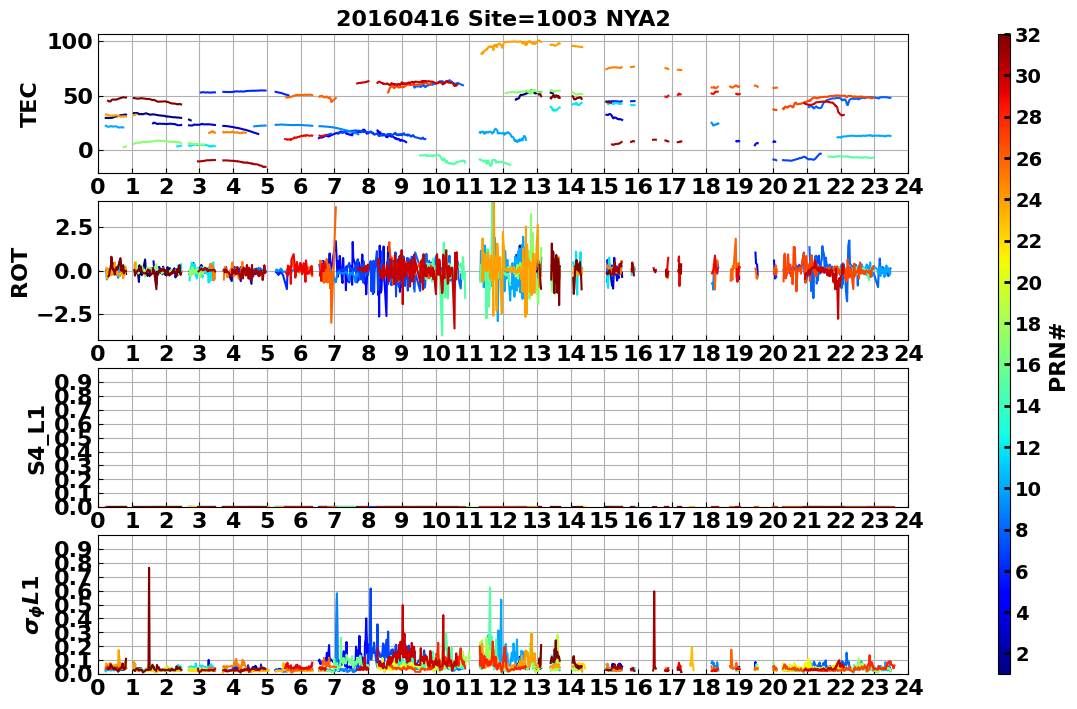
Task: Click the dark-red σφ spike near hour 16.5
Action: click(654, 629)
